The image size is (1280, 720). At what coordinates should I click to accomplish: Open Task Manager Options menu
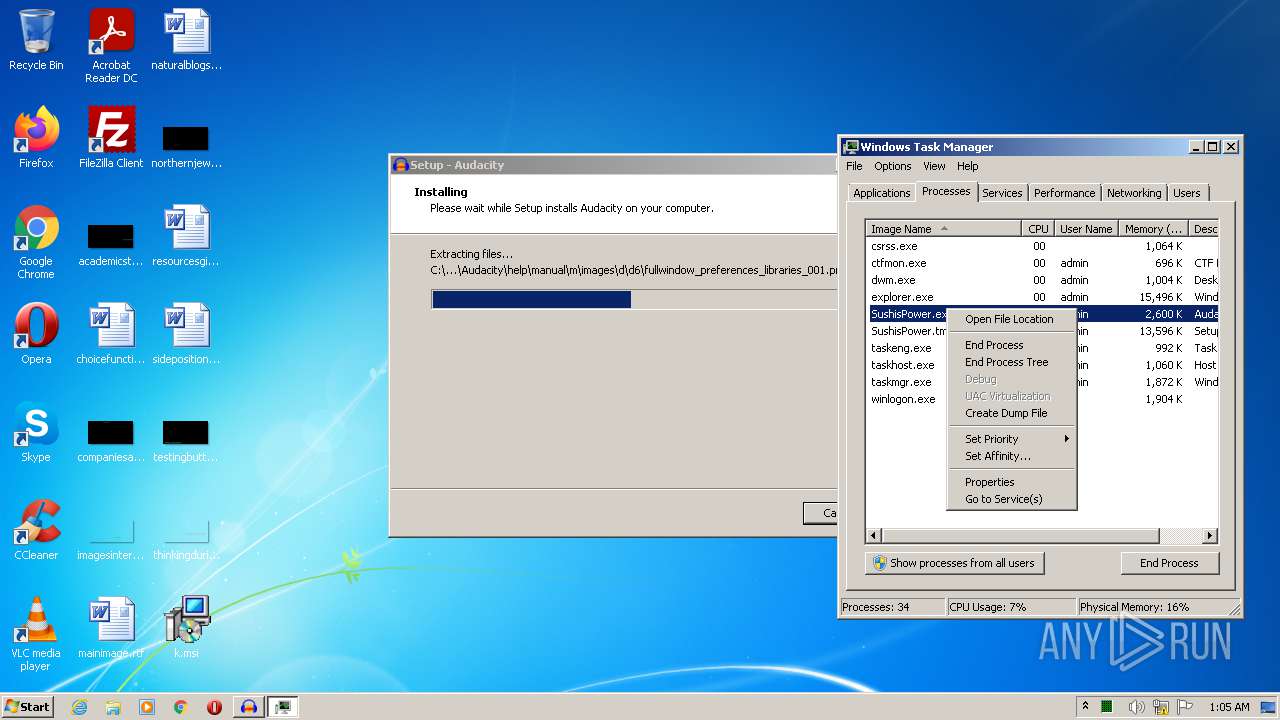click(x=892, y=166)
